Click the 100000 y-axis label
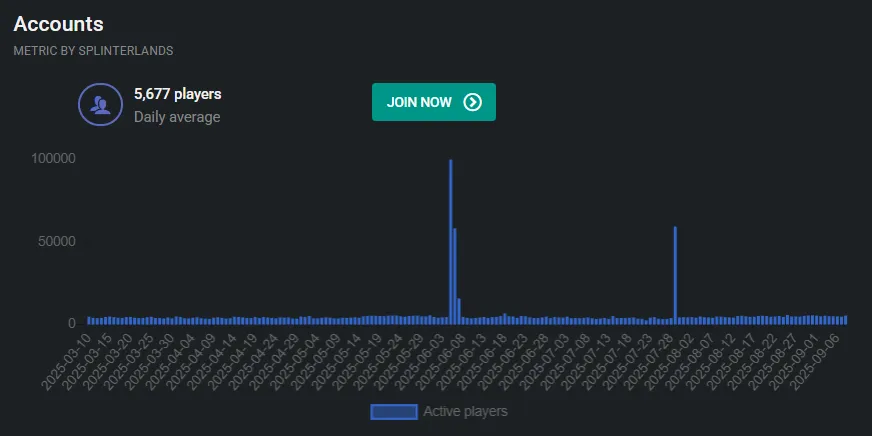Image resolution: width=872 pixels, height=436 pixels. pos(53,158)
